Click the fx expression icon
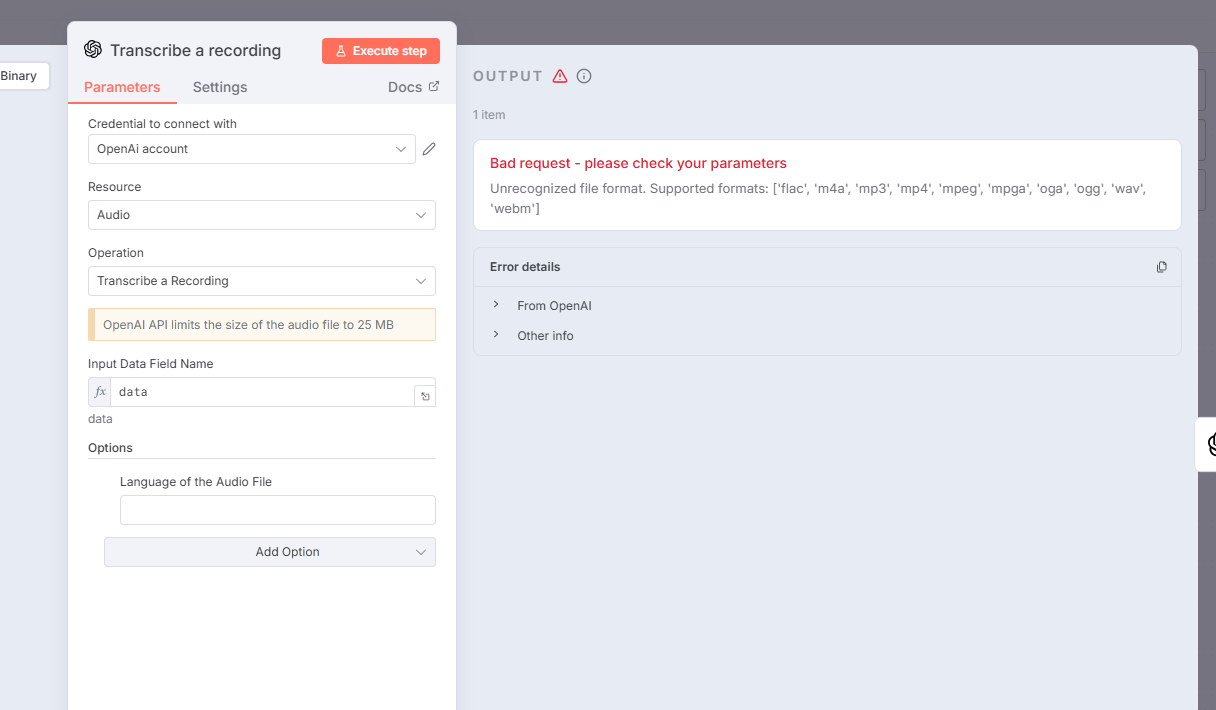1216x710 pixels. click(100, 392)
